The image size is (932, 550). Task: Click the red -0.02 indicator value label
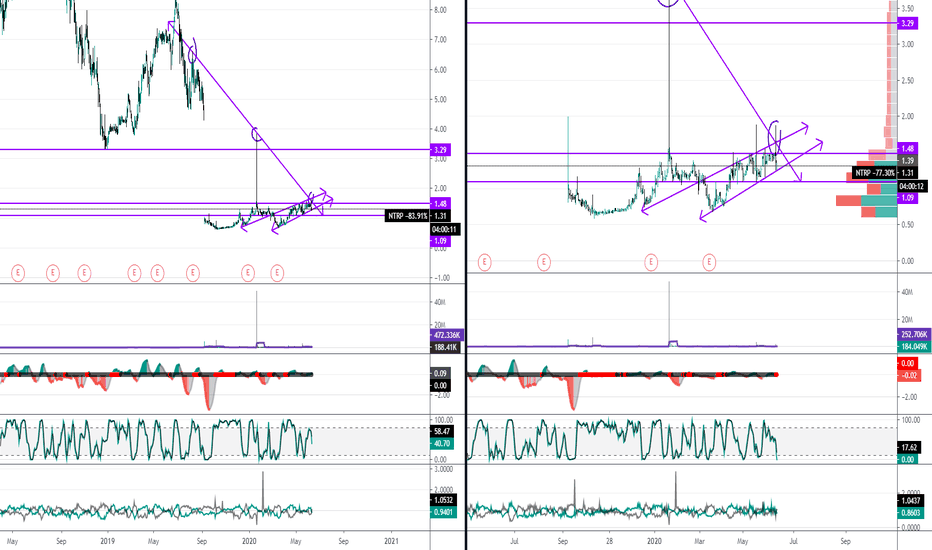tap(909, 376)
